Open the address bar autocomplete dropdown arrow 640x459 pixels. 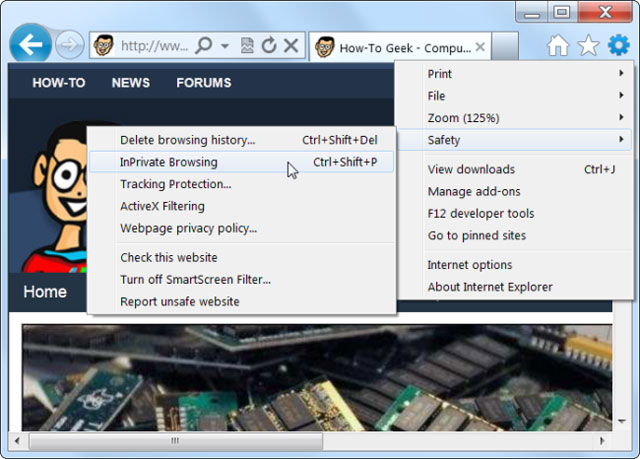click(x=225, y=46)
